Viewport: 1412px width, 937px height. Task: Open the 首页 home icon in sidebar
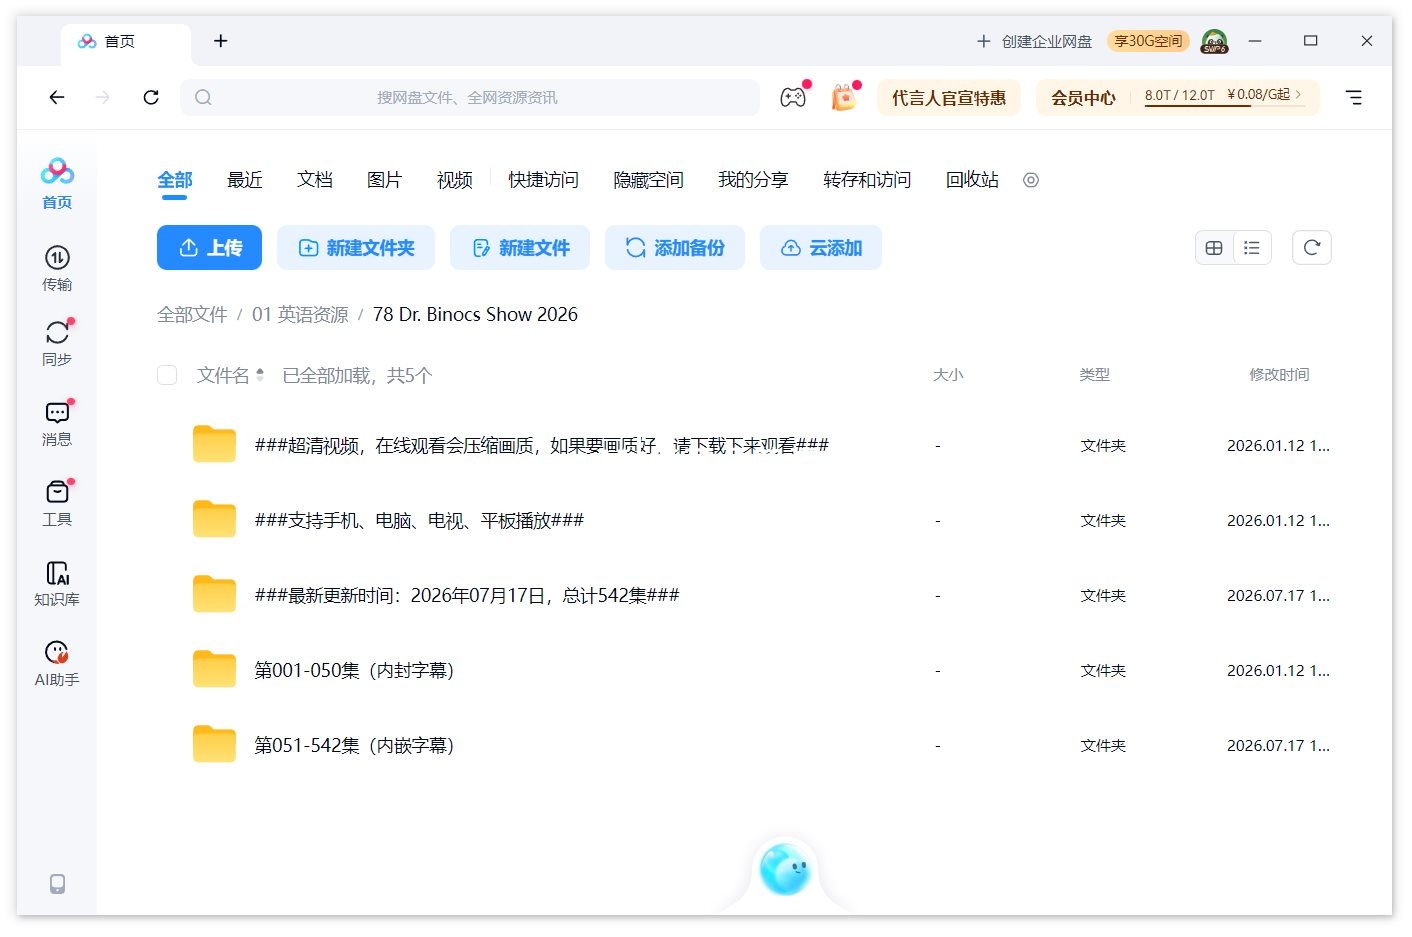57,183
